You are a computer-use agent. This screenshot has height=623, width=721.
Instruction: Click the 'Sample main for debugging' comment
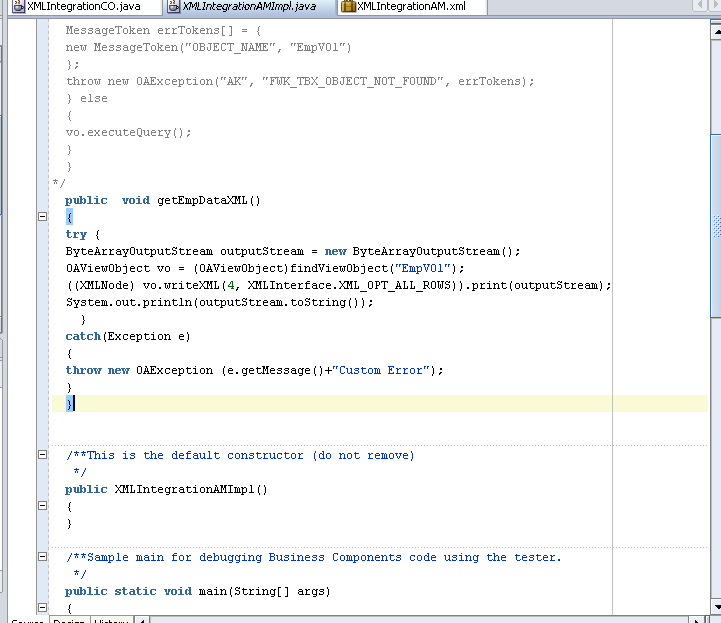314,558
